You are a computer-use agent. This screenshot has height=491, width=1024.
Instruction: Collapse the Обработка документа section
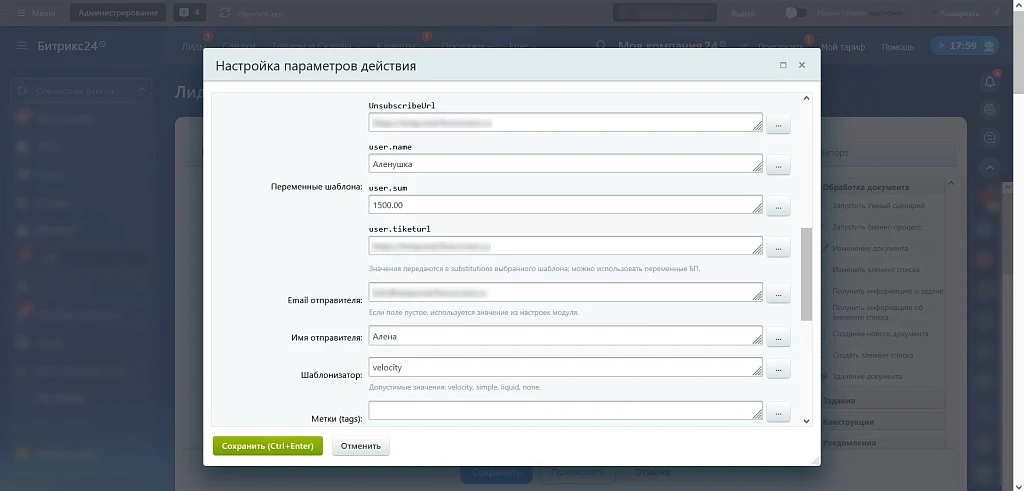coord(883,187)
